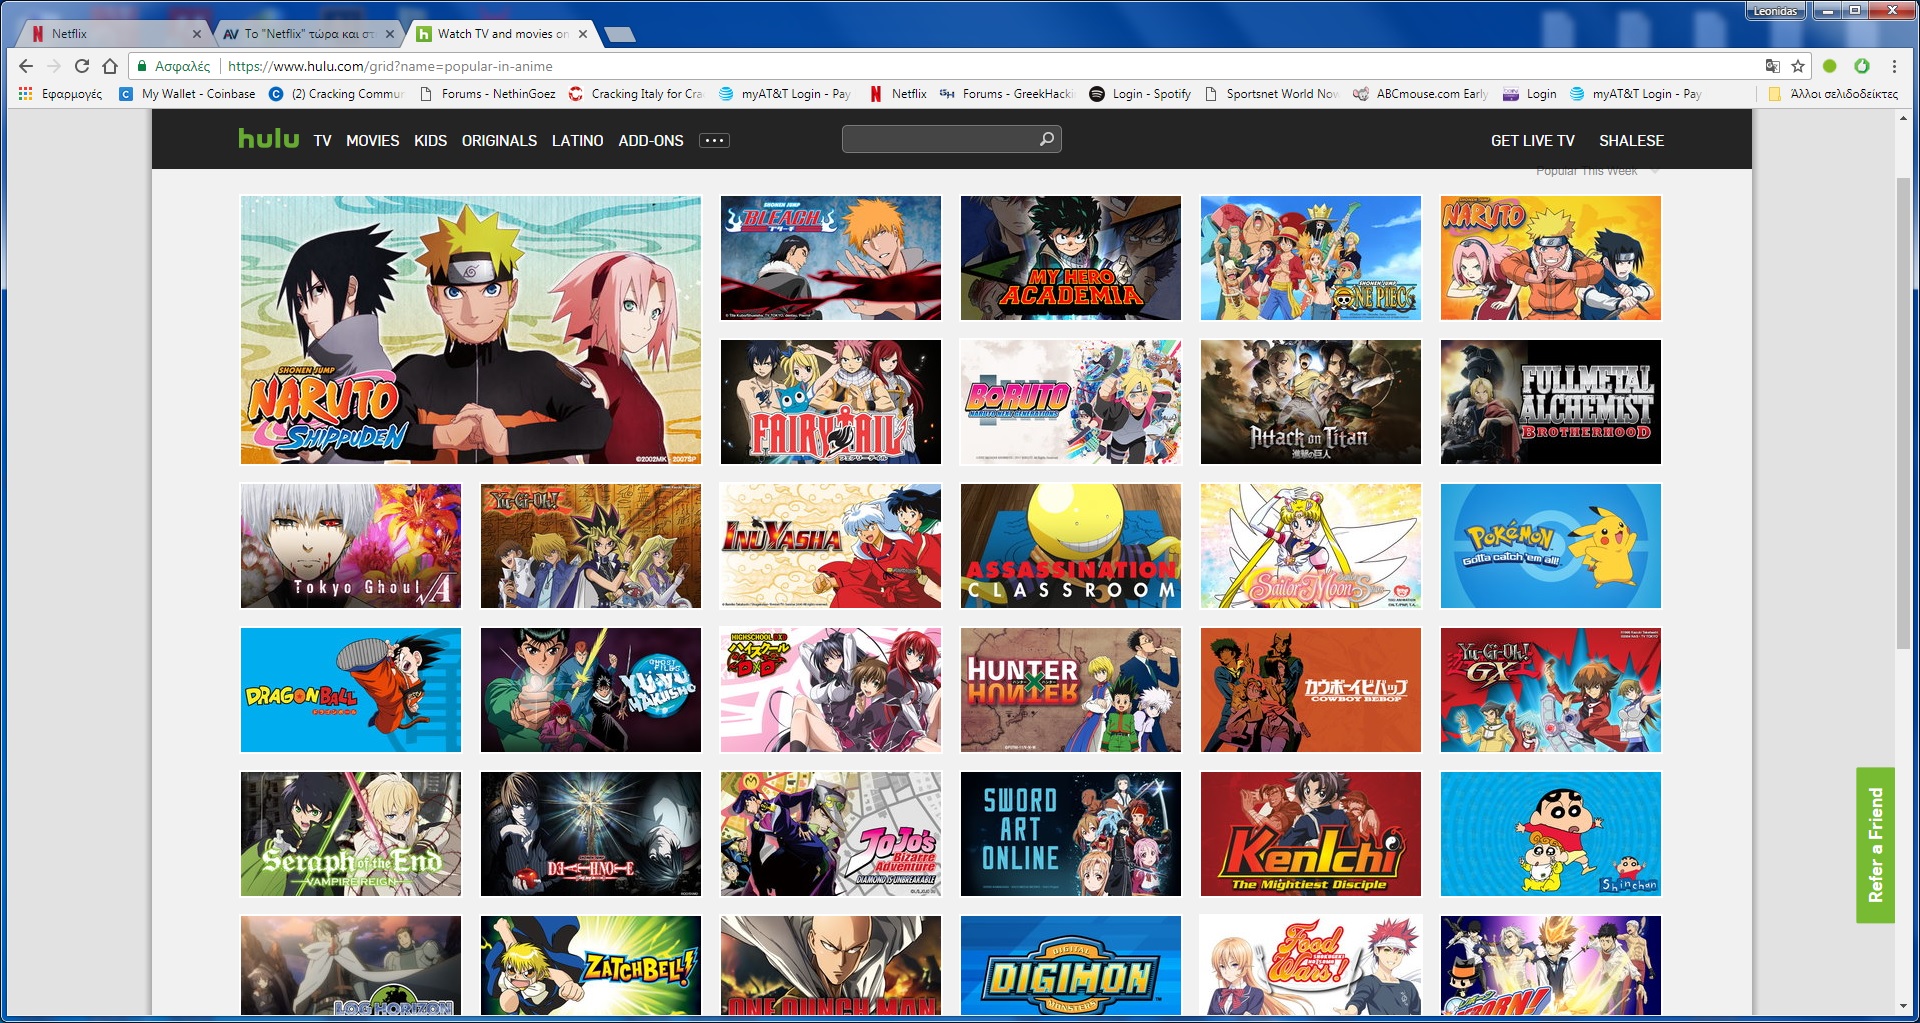
Task: Open the InuYasha thumbnail
Action: point(831,546)
